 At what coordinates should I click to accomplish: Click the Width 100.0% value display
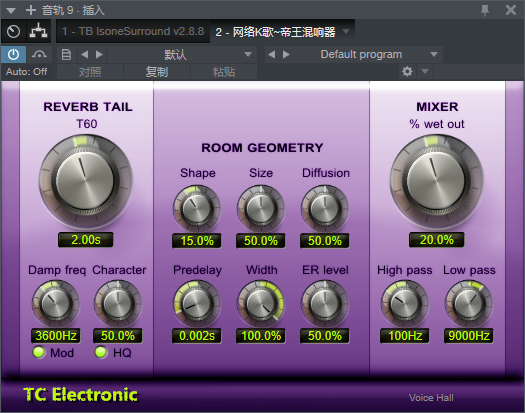[261, 336]
